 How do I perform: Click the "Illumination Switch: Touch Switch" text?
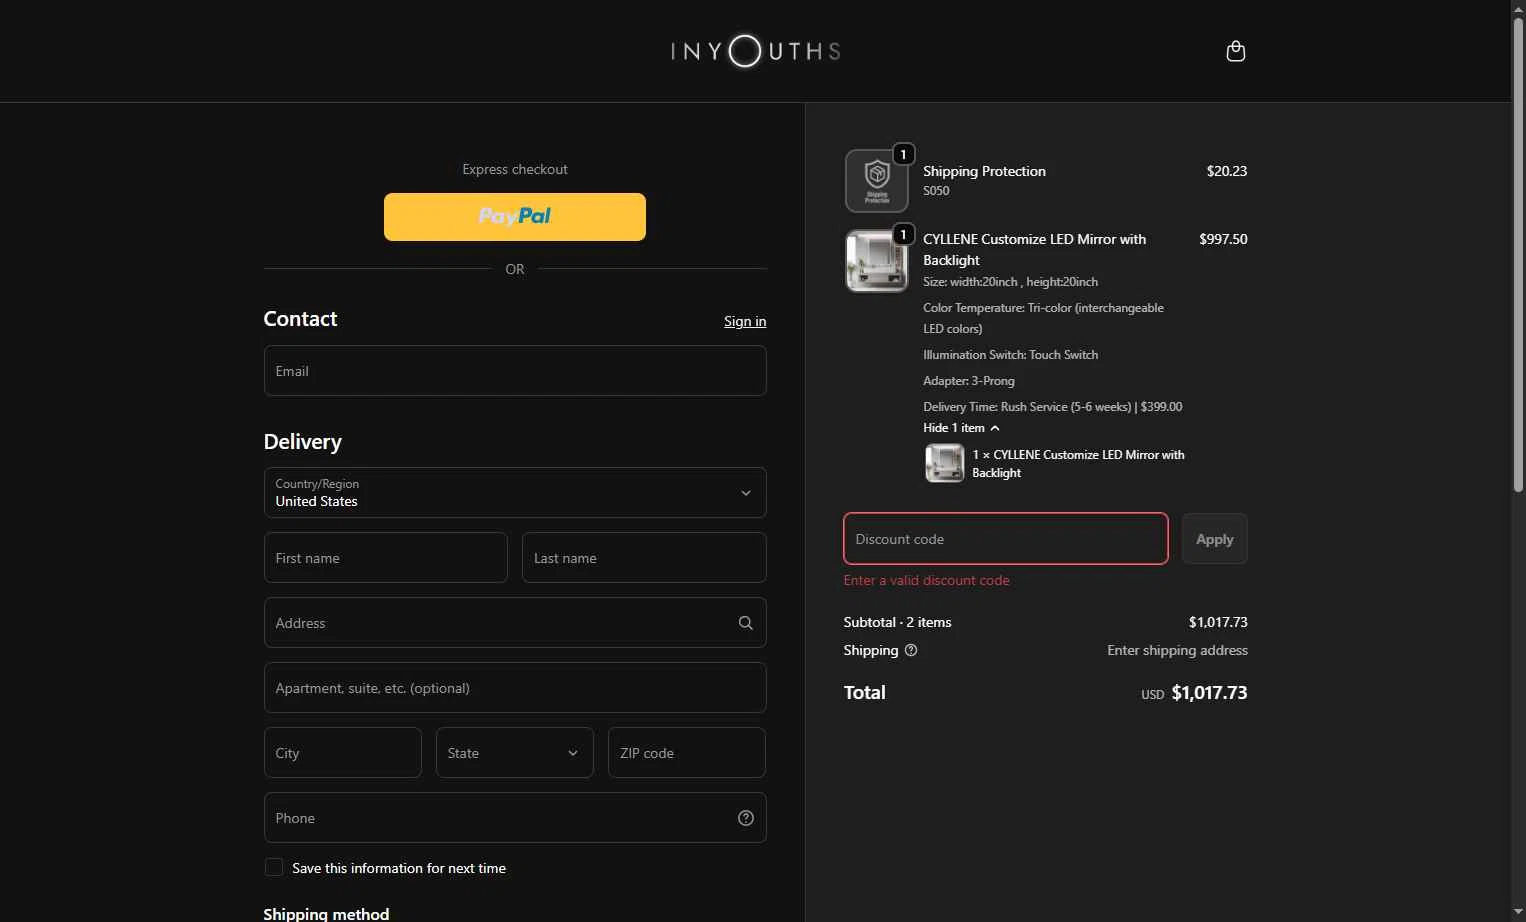[x=1010, y=355]
